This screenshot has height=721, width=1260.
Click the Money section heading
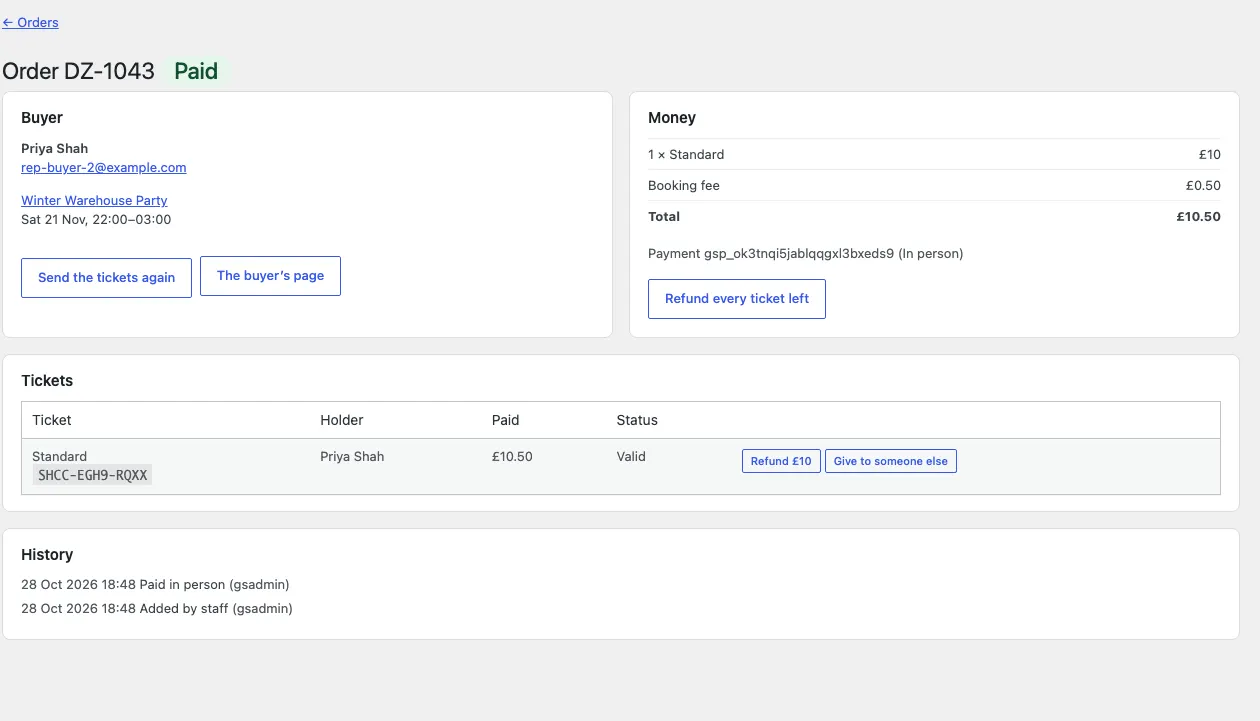672,117
